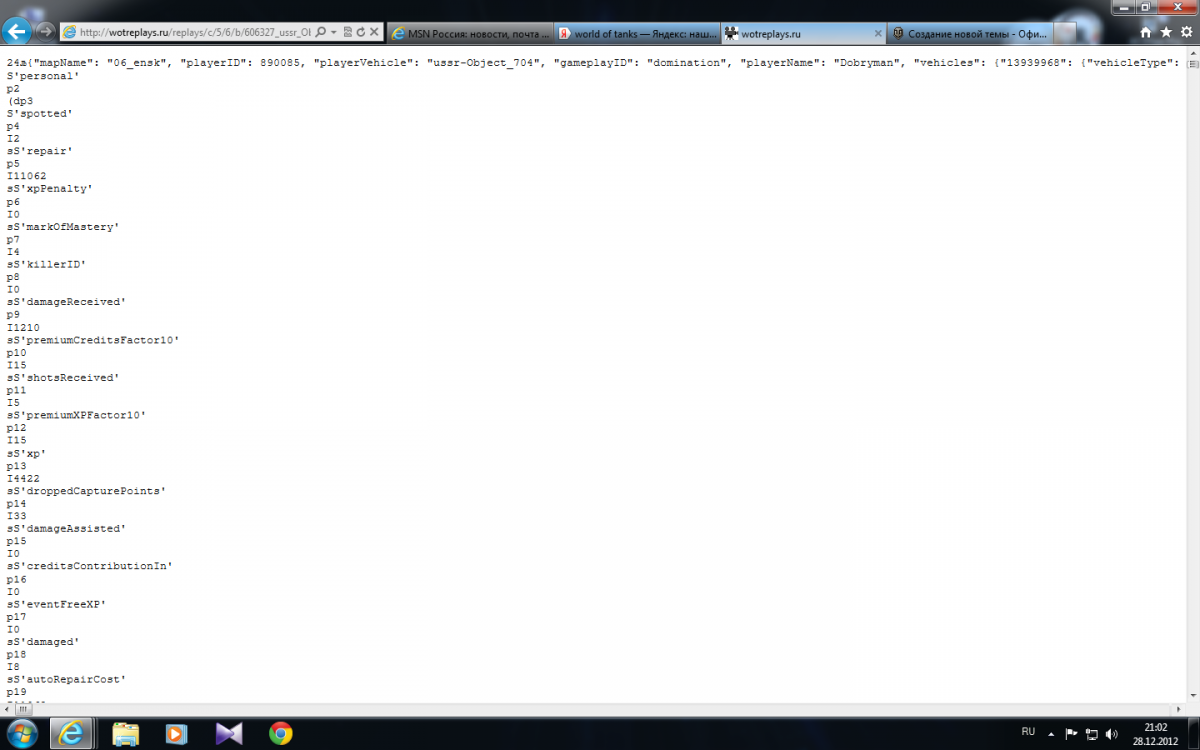
Task: Click the search magnifier in address bar
Action: point(320,33)
